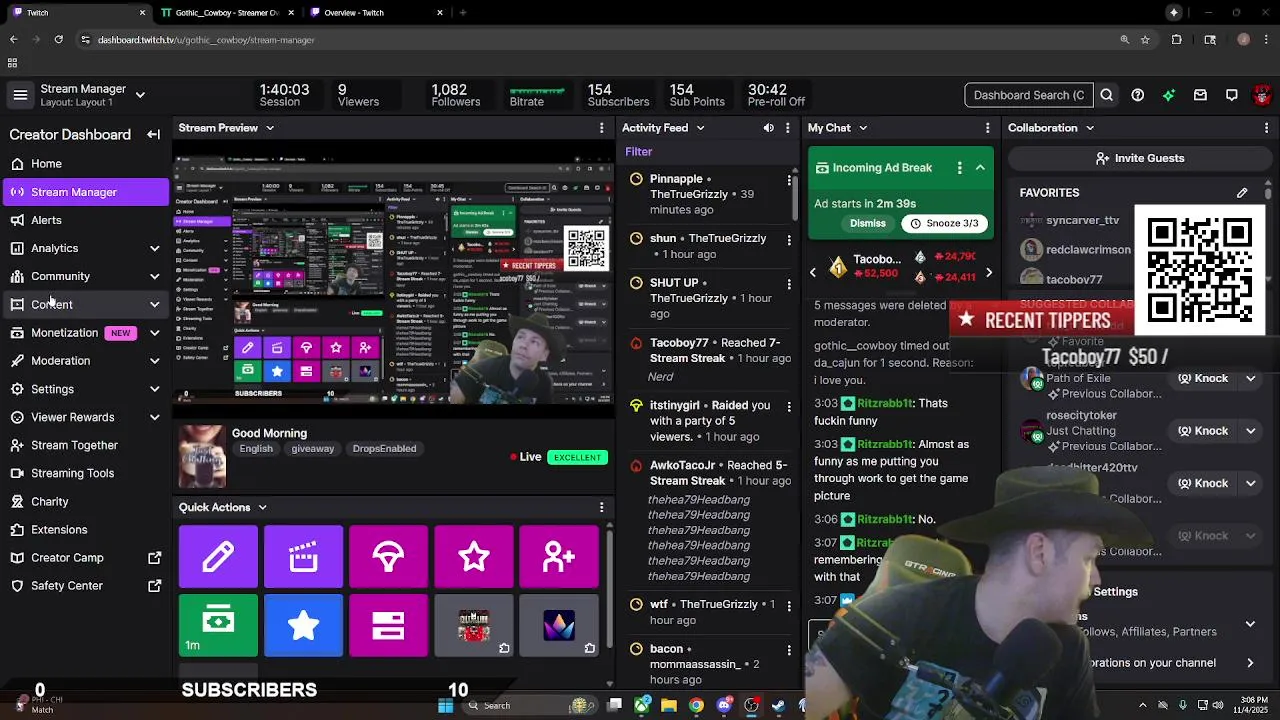Click the purple crystal extension quick action

[559, 625]
